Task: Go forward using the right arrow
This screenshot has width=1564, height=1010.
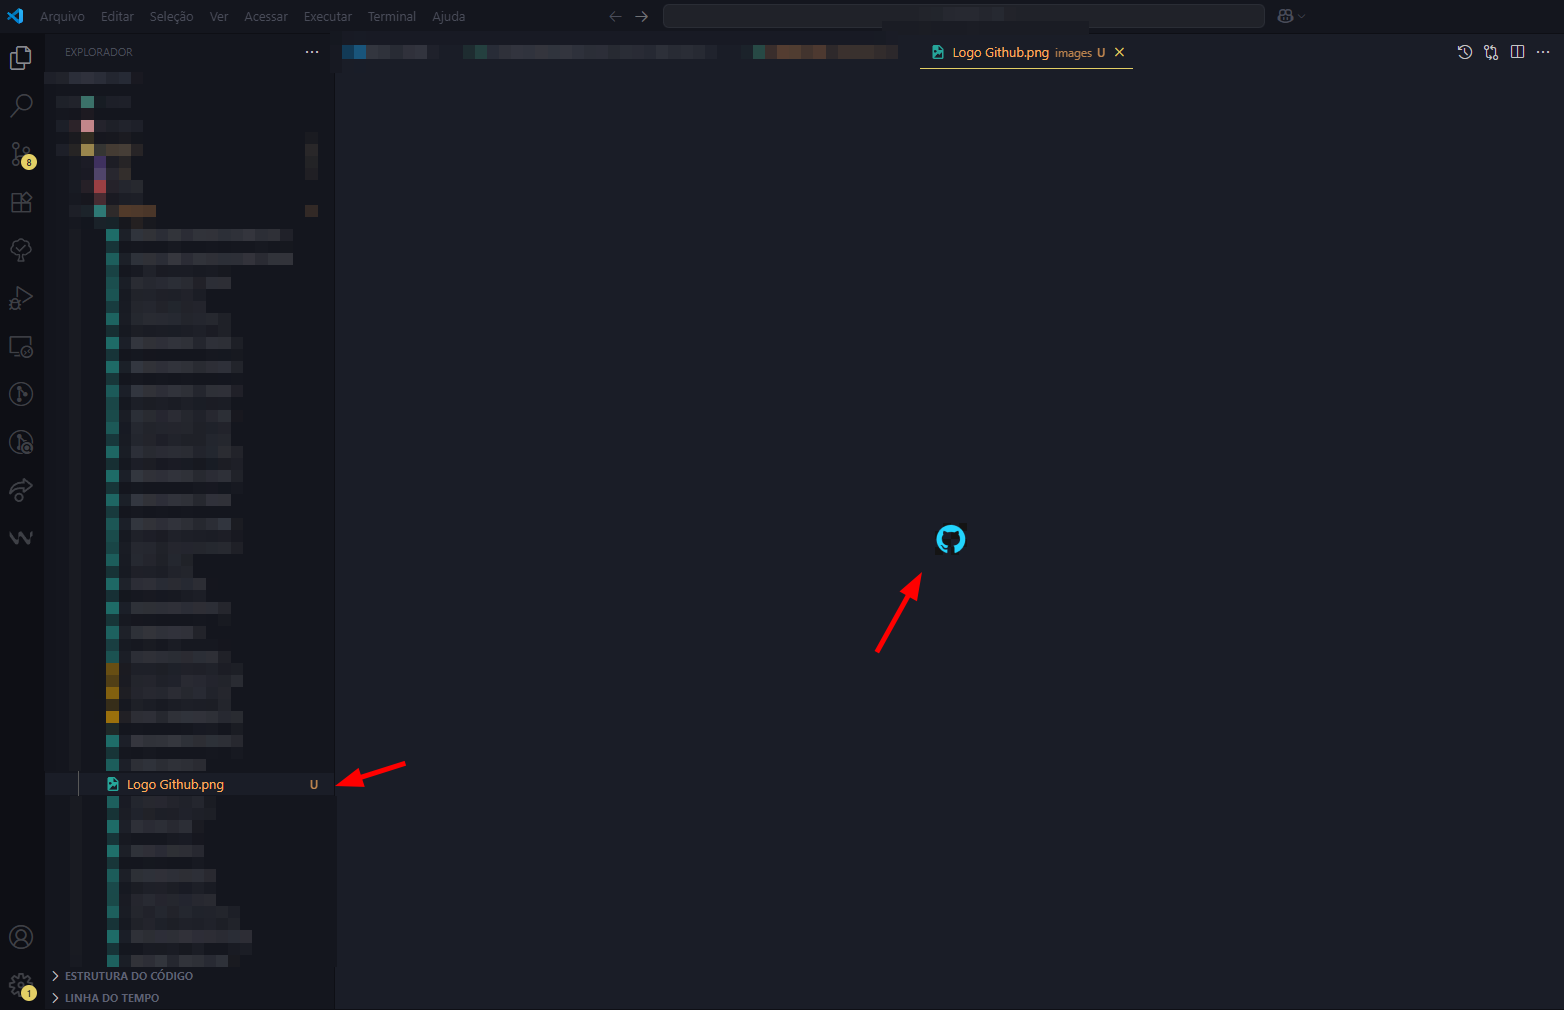Action: point(642,16)
